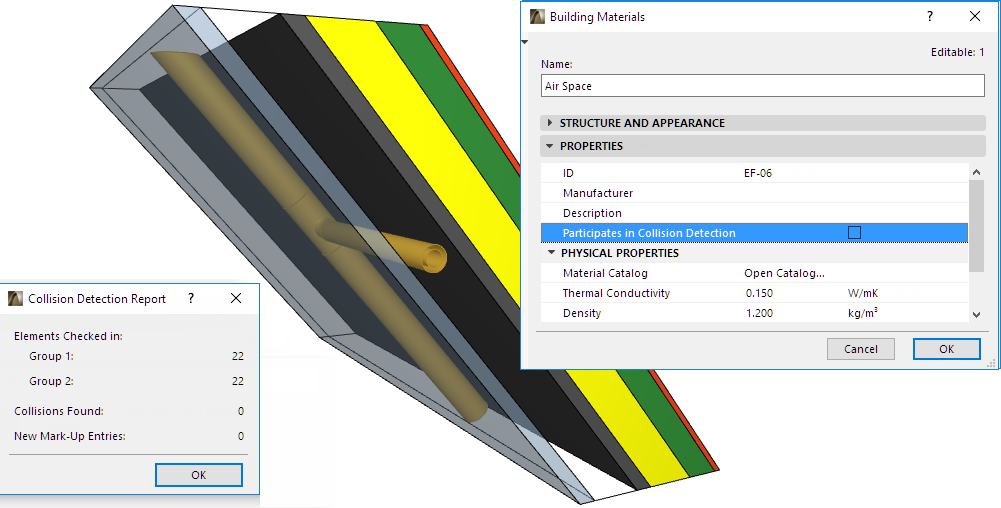The height and width of the screenshot is (508, 1001).
Task: Collapse the Physical Properties group
Action: tap(552, 253)
